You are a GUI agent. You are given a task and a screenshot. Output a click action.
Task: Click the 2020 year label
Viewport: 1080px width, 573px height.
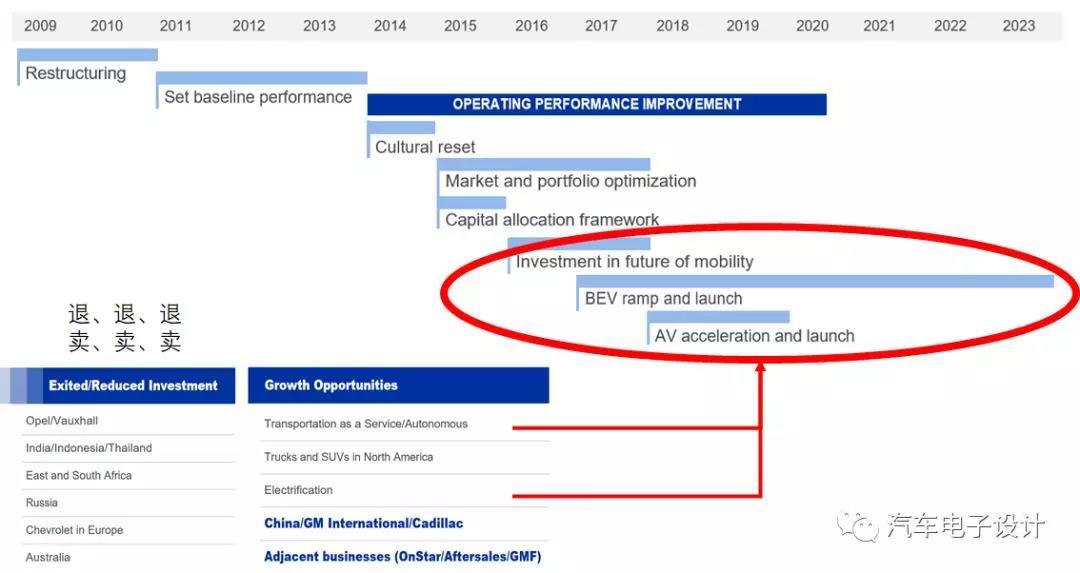coord(812,26)
